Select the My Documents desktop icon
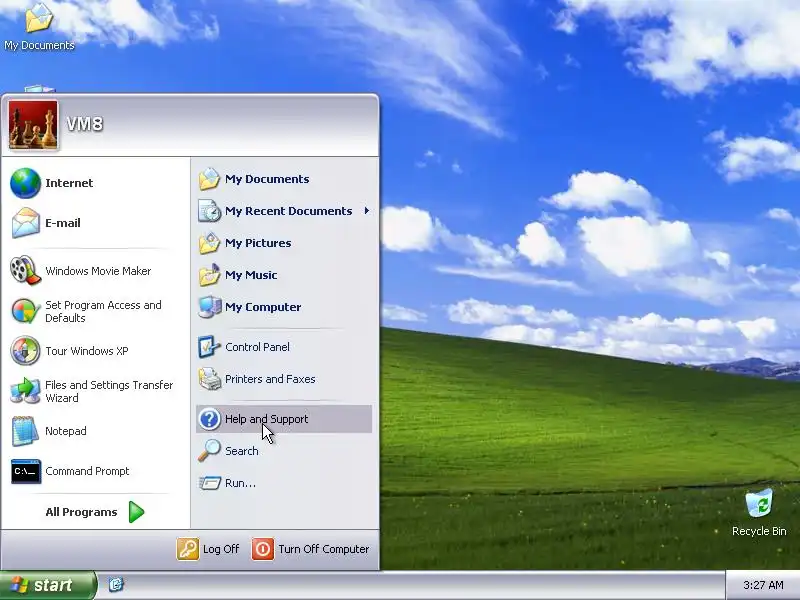This screenshot has width=800, height=600. (39, 18)
